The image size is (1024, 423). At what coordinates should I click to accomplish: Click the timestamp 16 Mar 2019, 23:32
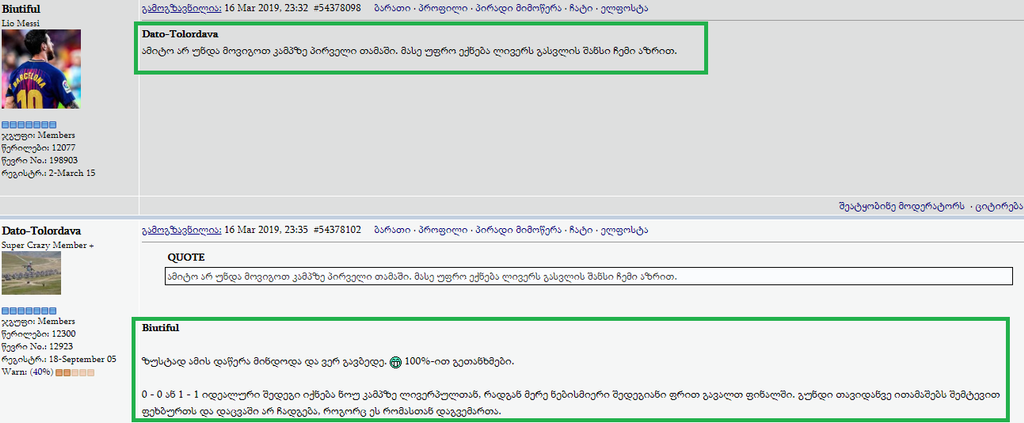[266, 8]
